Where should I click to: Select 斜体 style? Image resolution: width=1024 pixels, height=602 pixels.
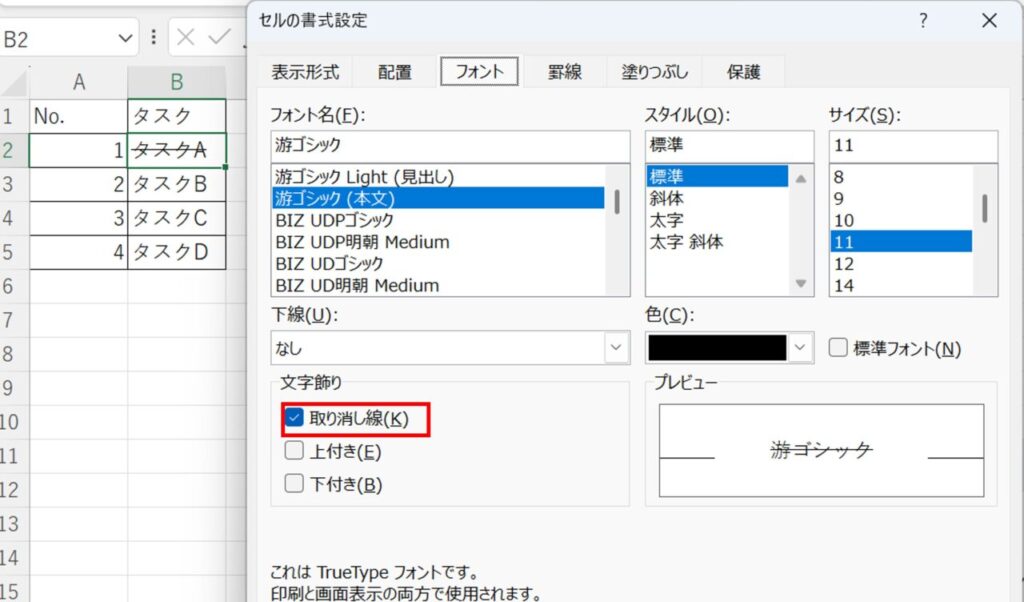pos(717,198)
